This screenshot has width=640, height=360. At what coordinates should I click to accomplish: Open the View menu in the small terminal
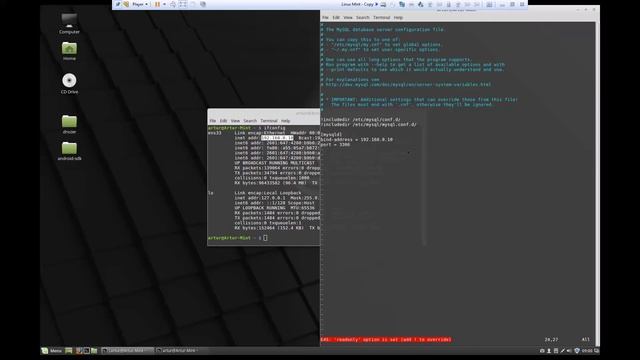tap(235, 121)
